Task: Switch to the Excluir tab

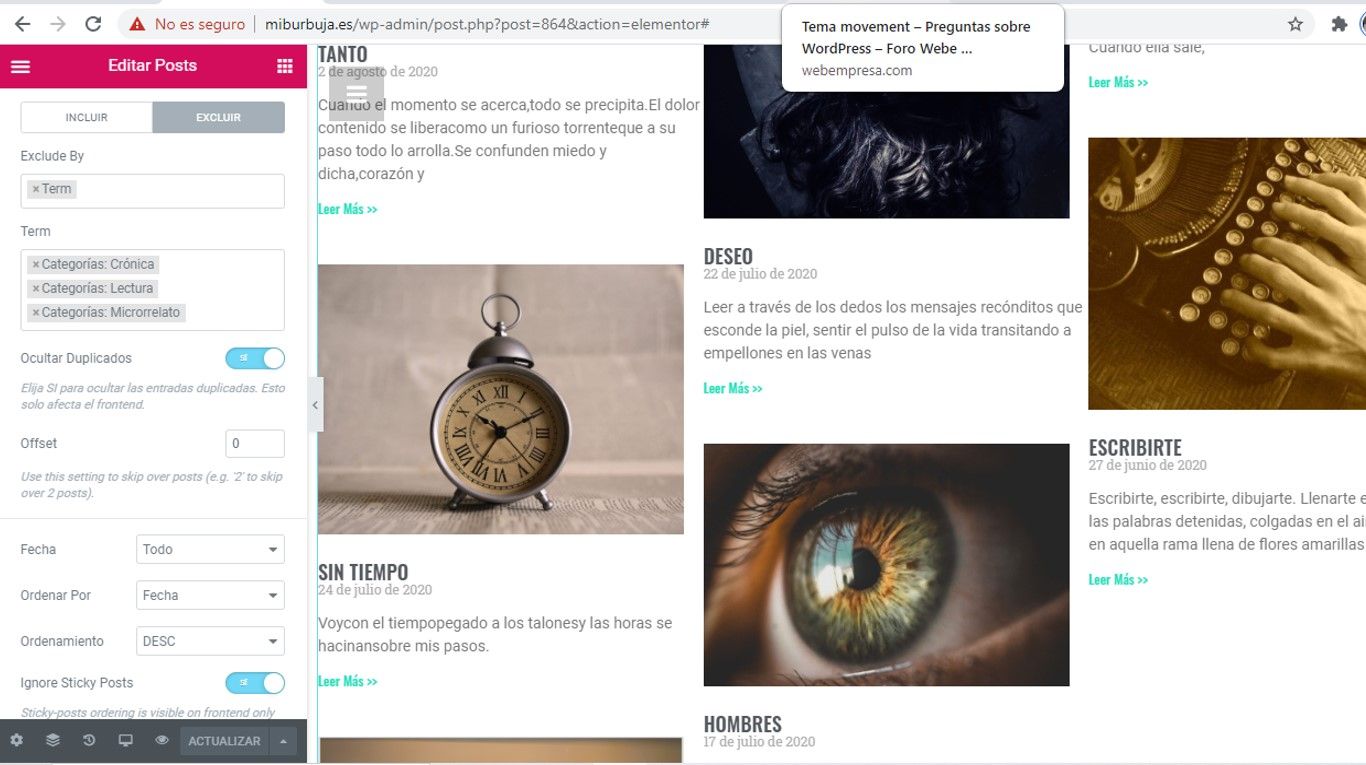Action: tap(219, 117)
